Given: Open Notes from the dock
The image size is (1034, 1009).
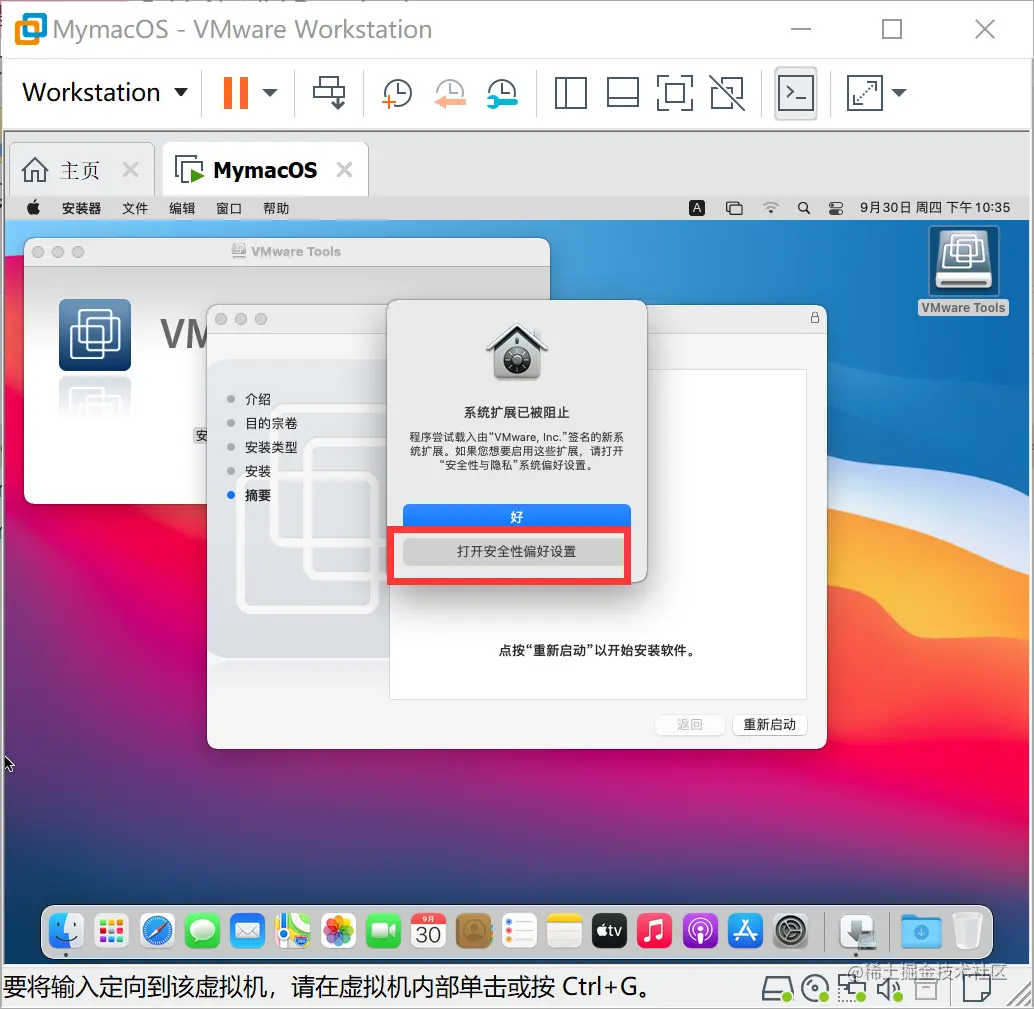Looking at the screenshot, I should [564, 931].
